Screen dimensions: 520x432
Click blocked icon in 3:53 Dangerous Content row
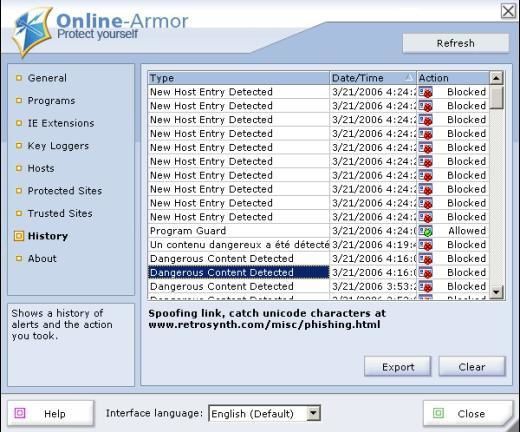coord(426,287)
